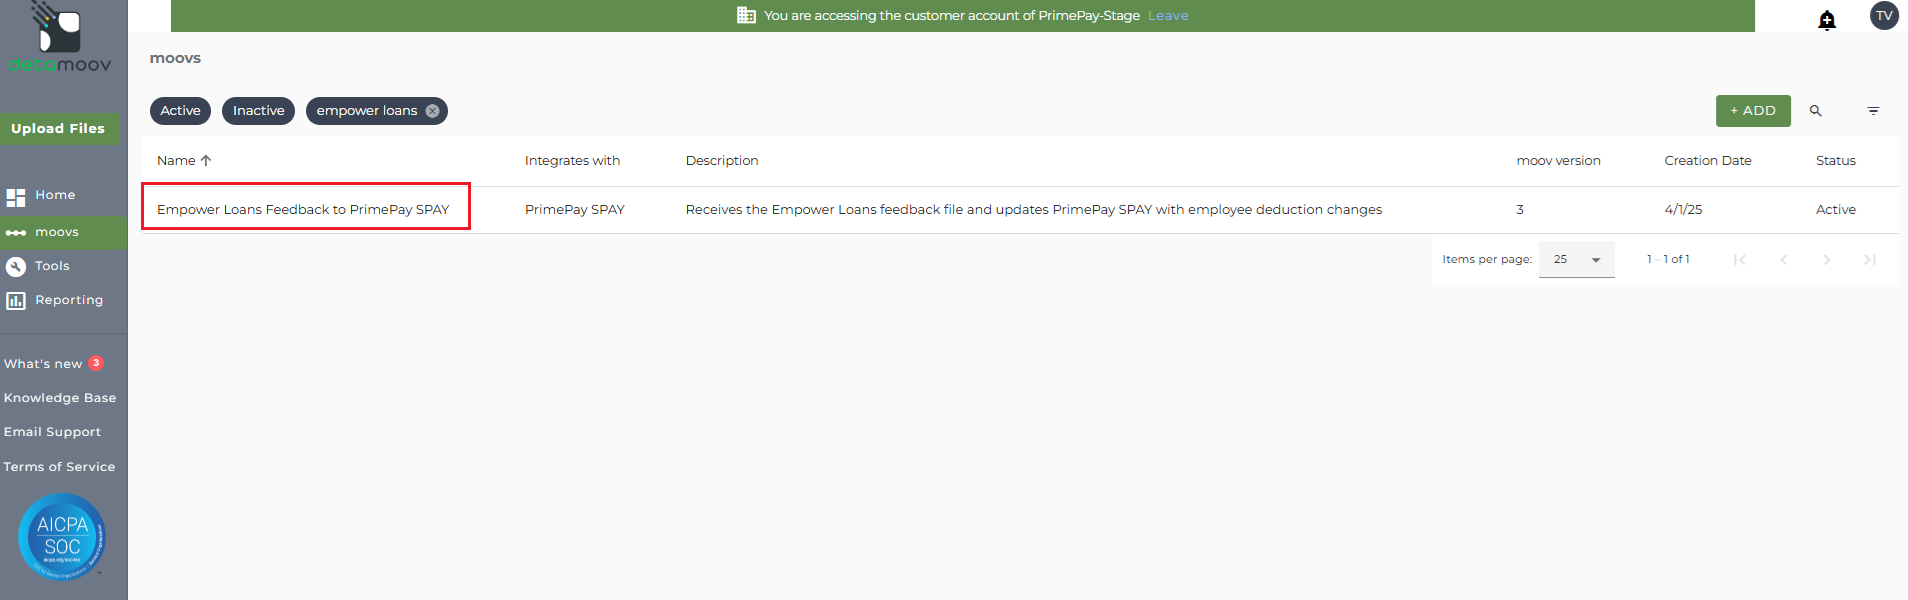
Task: Click the moov version 3 cell
Action: tap(1520, 210)
